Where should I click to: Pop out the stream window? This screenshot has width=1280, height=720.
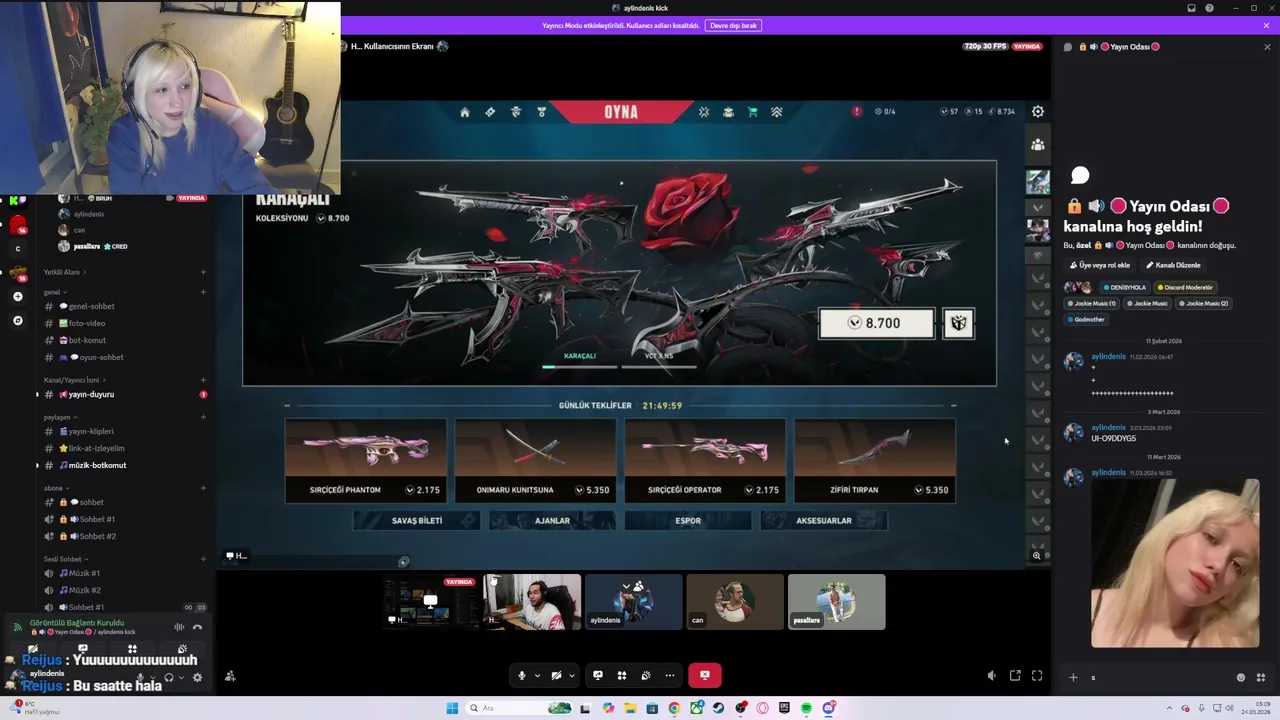pos(1015,676)
